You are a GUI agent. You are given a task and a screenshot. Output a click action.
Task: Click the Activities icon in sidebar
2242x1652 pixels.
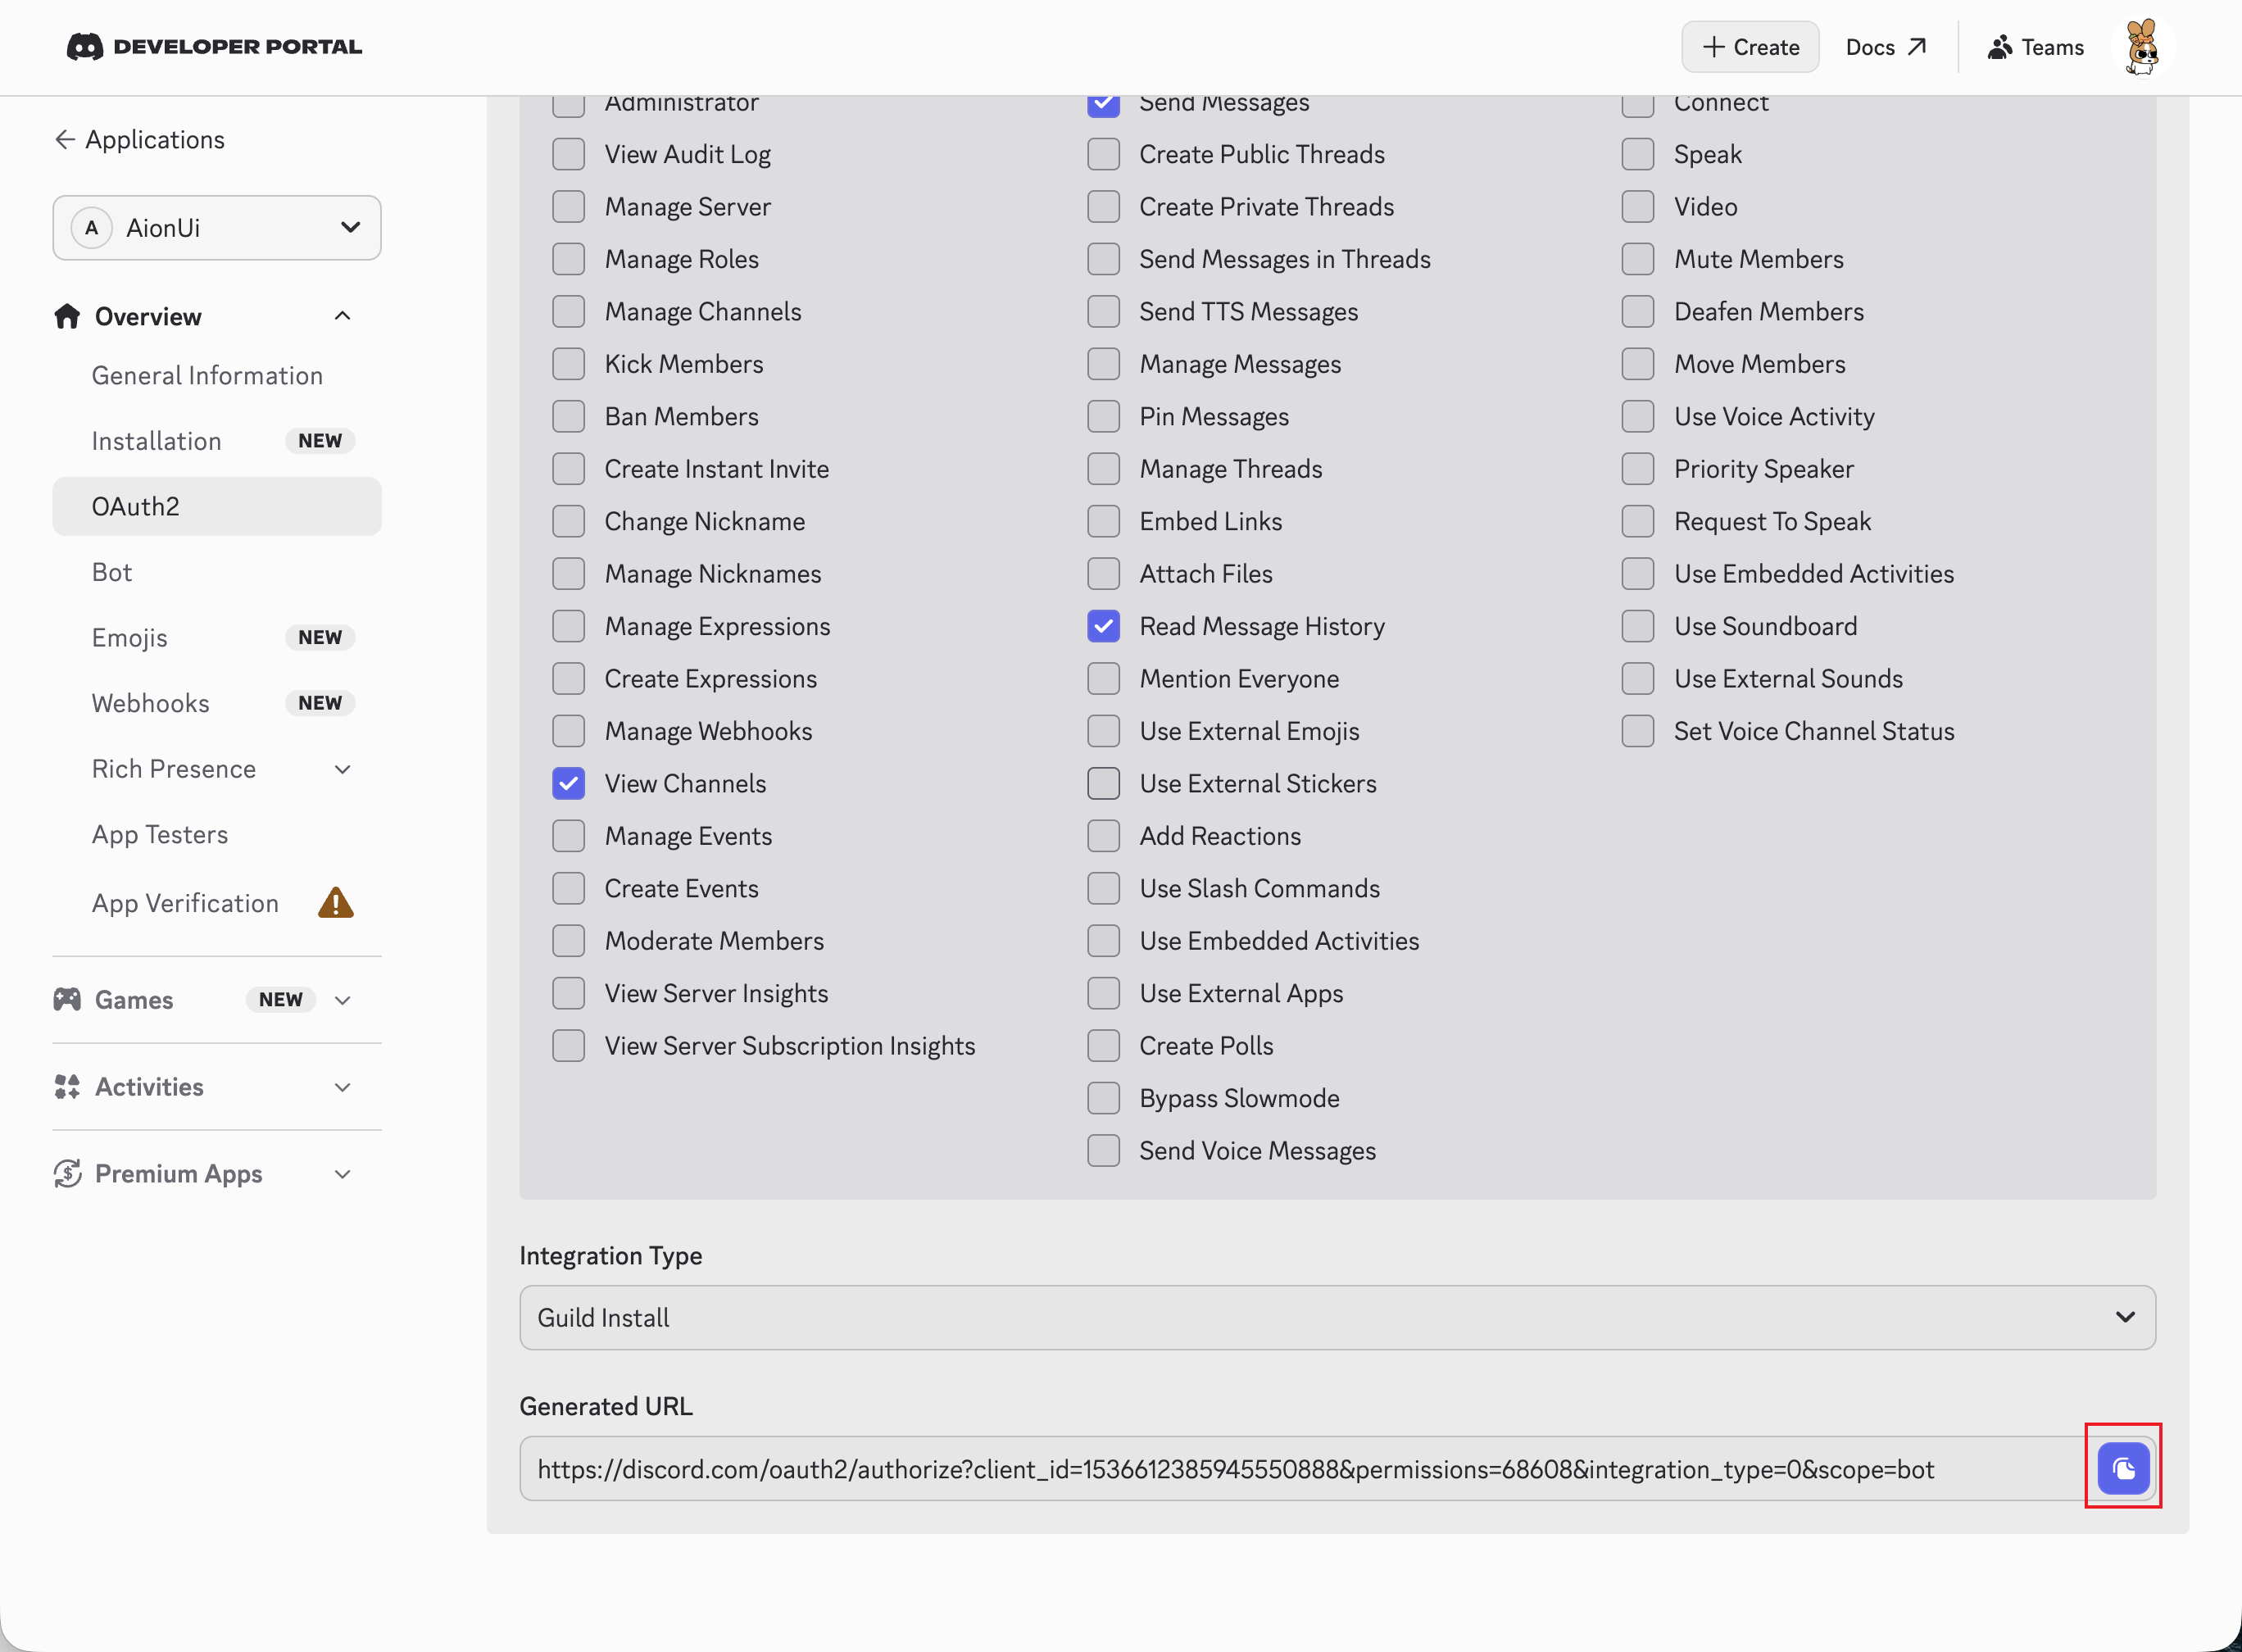(67, 1086)
